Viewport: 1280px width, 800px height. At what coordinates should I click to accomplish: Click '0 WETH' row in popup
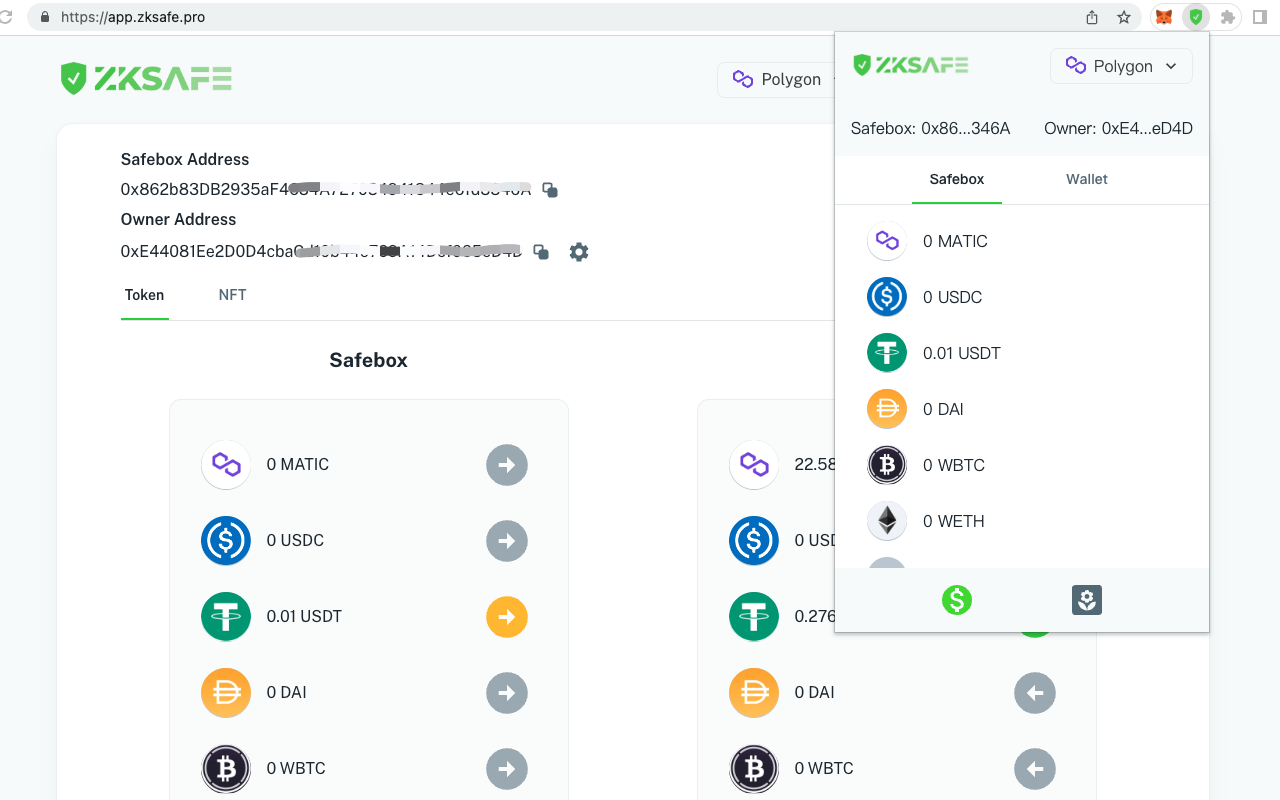pos(1022,521)
